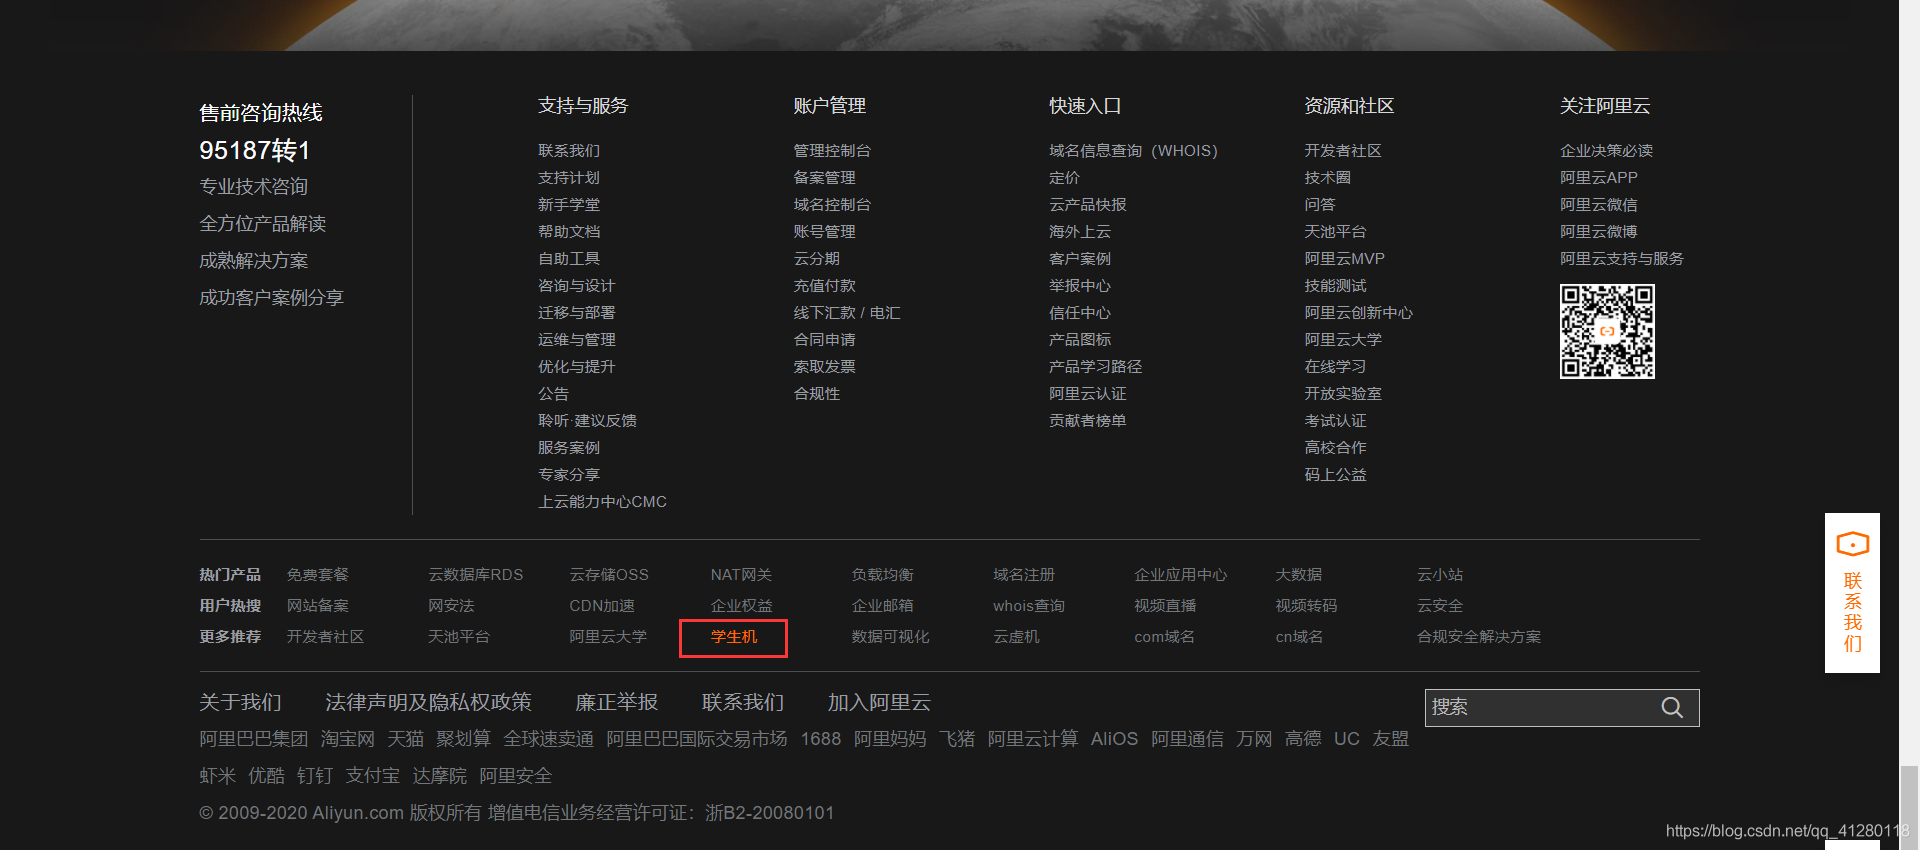1920x850 pixels.
Task: Open 联系我们 under 支持与服务
Action: point(569,151)
